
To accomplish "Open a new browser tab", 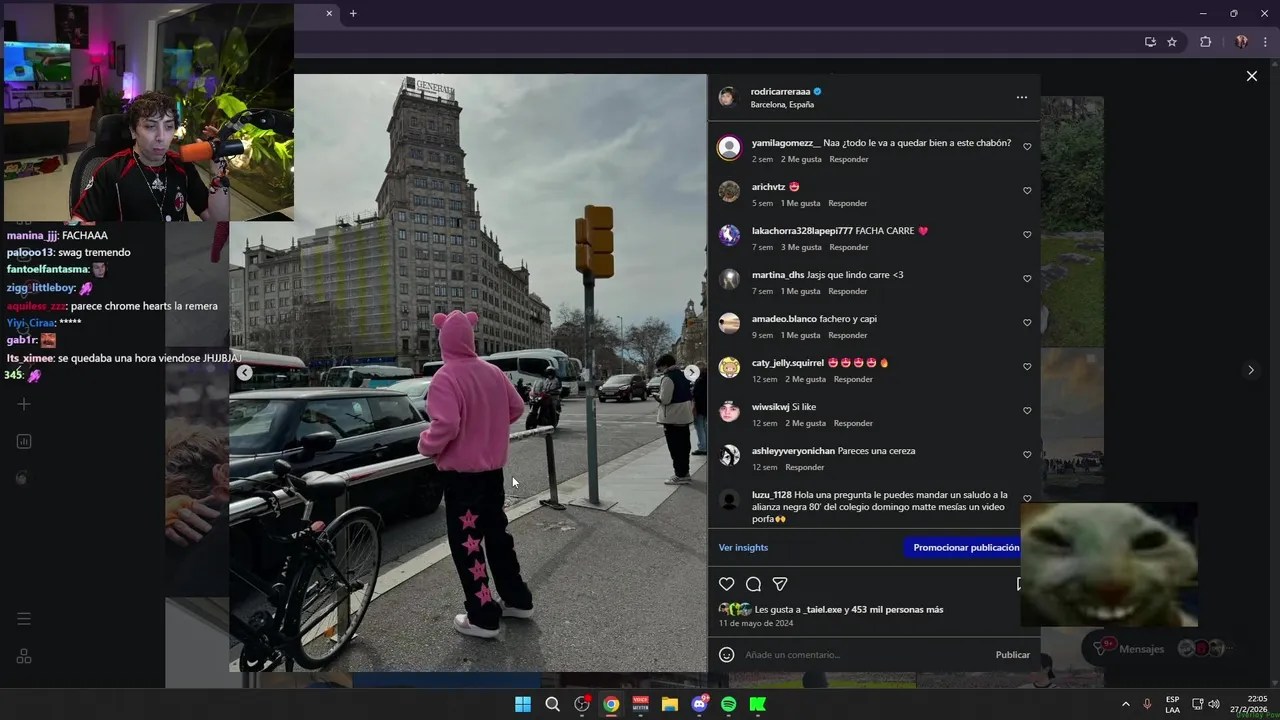I will [x=353, y=13].
